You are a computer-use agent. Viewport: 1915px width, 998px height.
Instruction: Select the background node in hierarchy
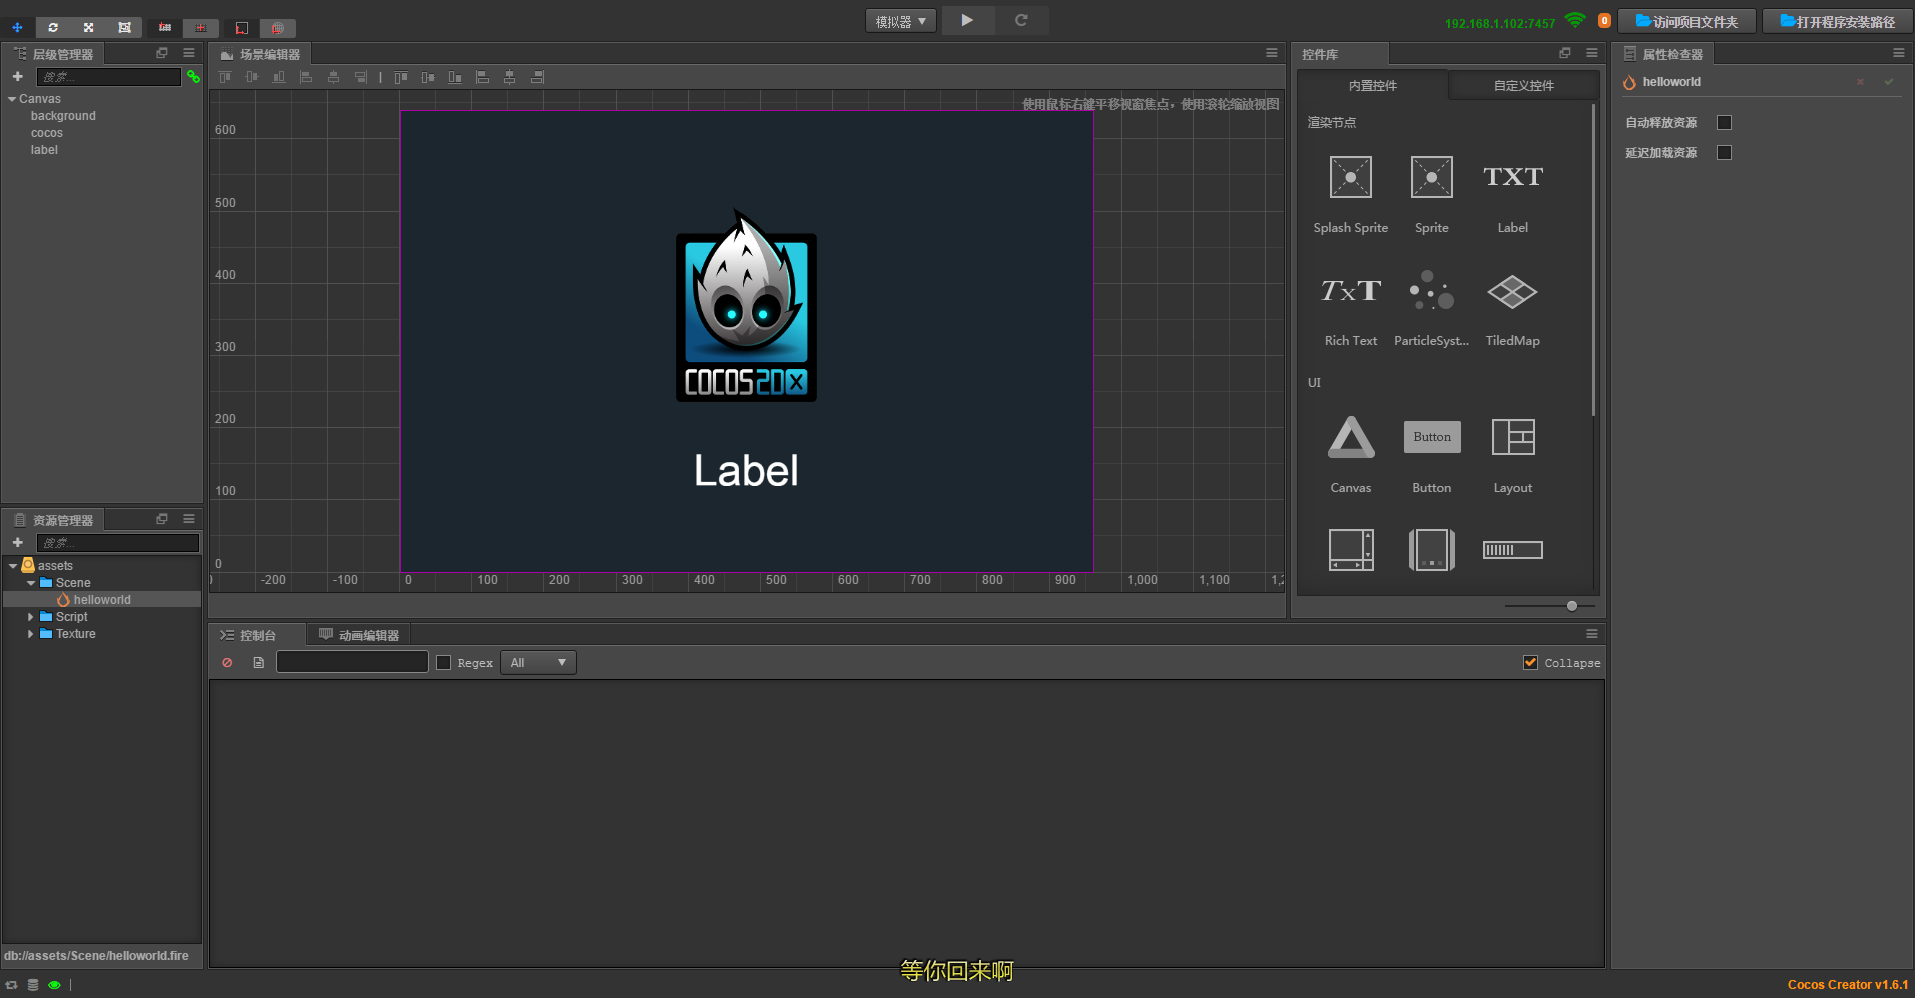click(63, 116)
